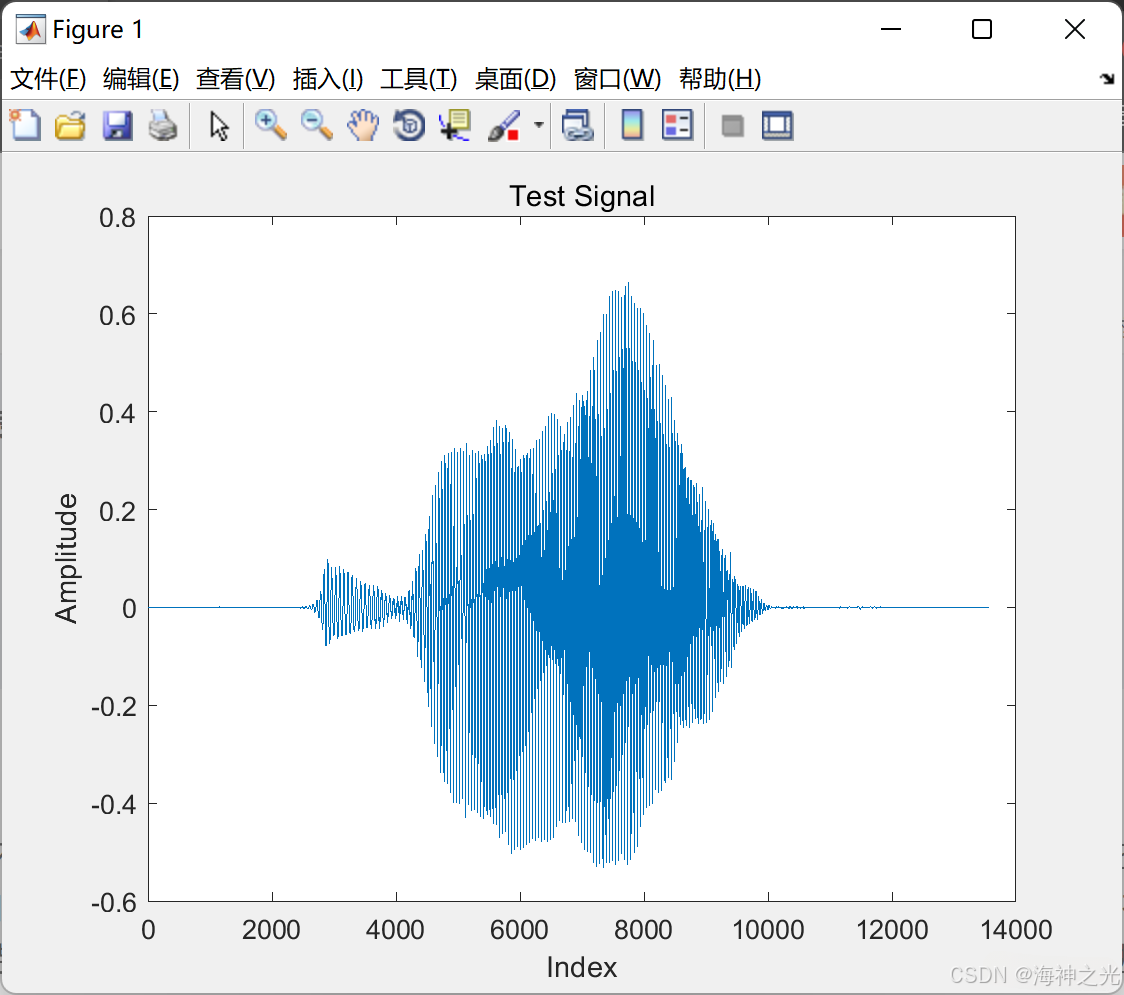Click the MATLAB logo in title bar
The width and height of the screenshot is (1124, 995).
(31, 29)
